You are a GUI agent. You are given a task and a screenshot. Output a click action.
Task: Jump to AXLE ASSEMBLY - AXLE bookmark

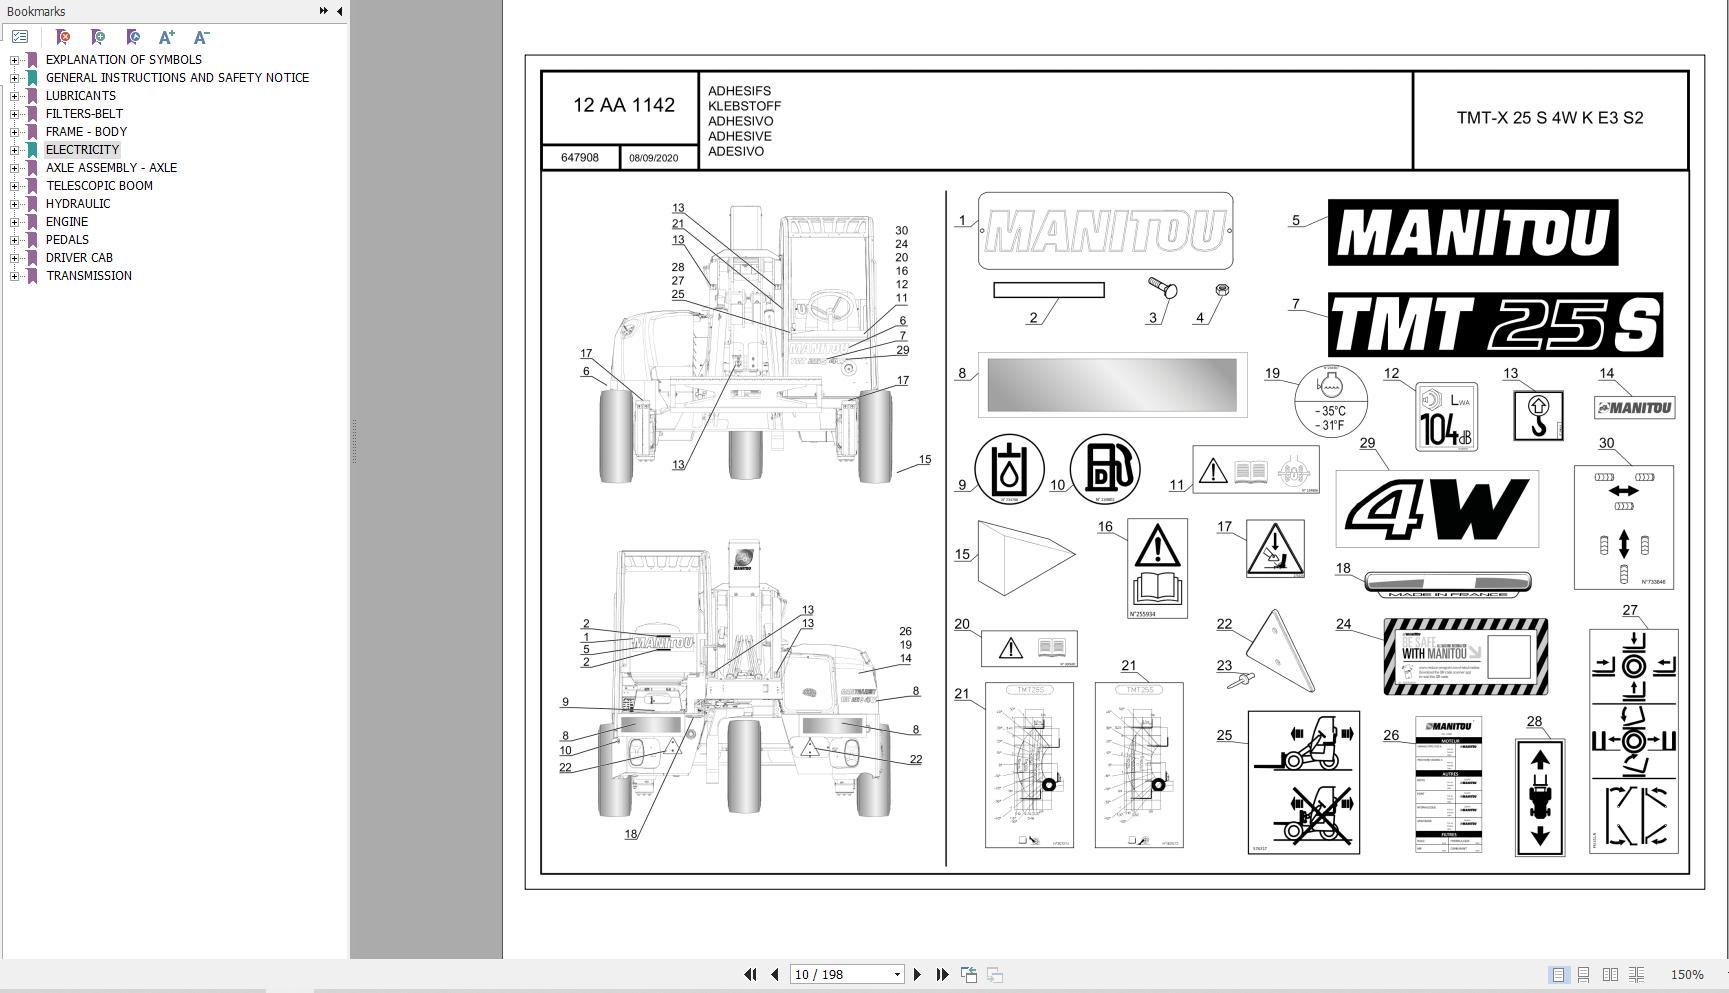[111, 167]
